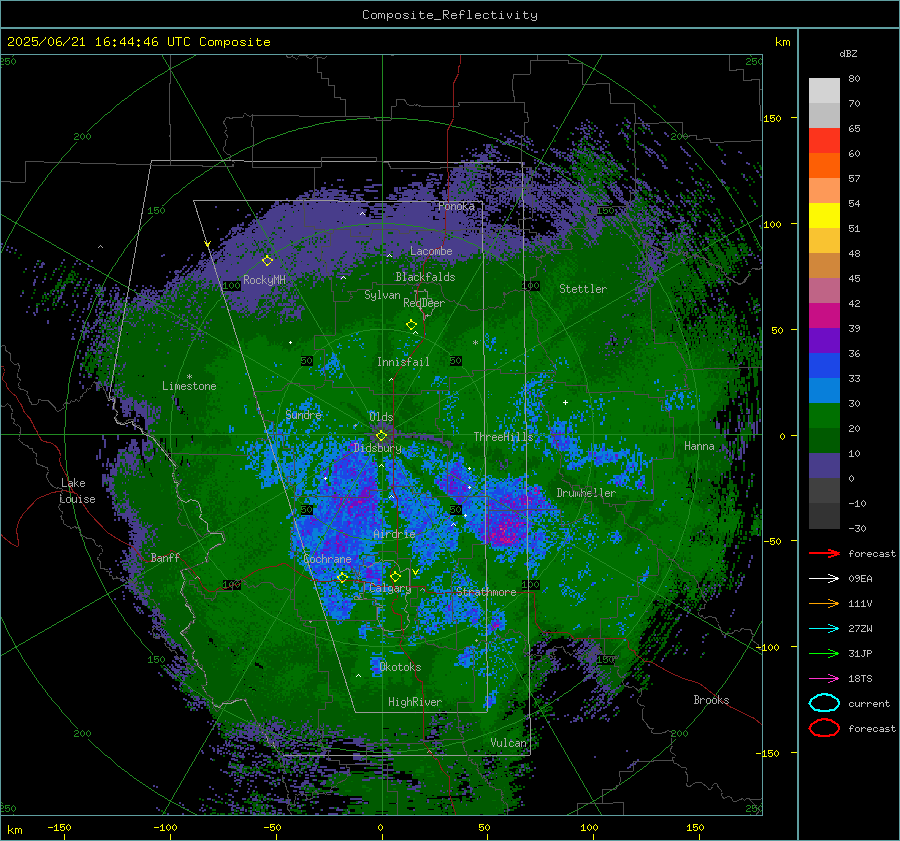Viewport: 900px width, 841px height.
Task: Select the bright green 20-30 dBZ swatch
Action: point(824,415)
